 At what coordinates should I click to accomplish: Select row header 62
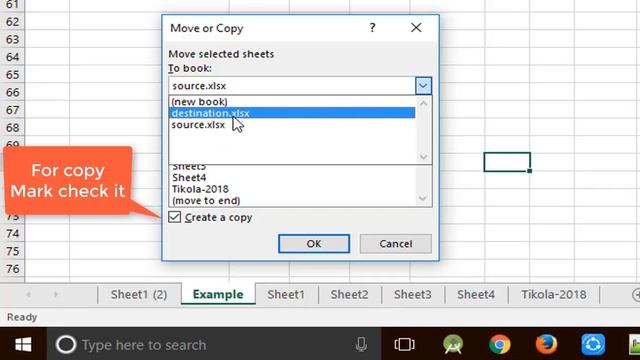[x=12, y=22]
